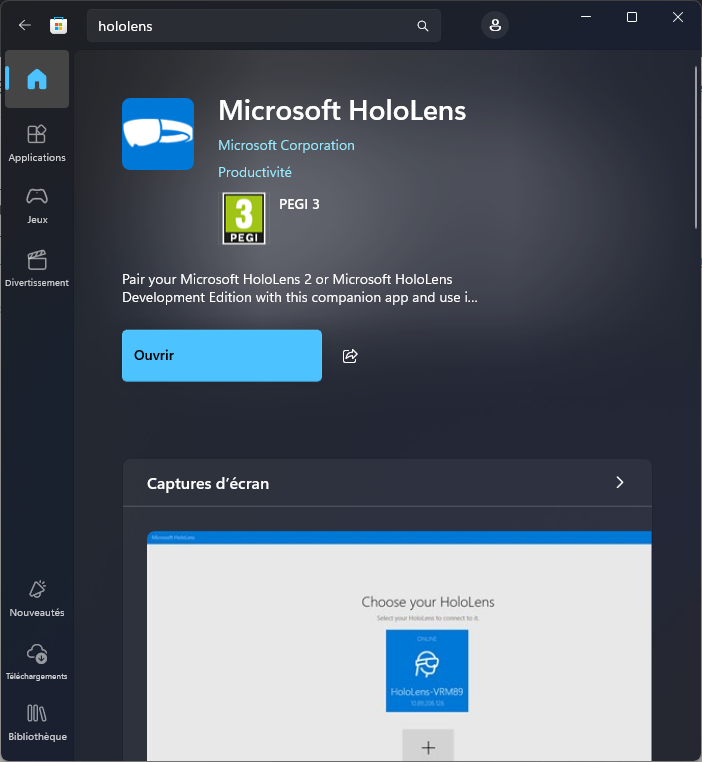The height and width of the screenshot is (762, 702).
Task: Open the HoloLens app screenshot thumbnail
Action: point(399,646)
